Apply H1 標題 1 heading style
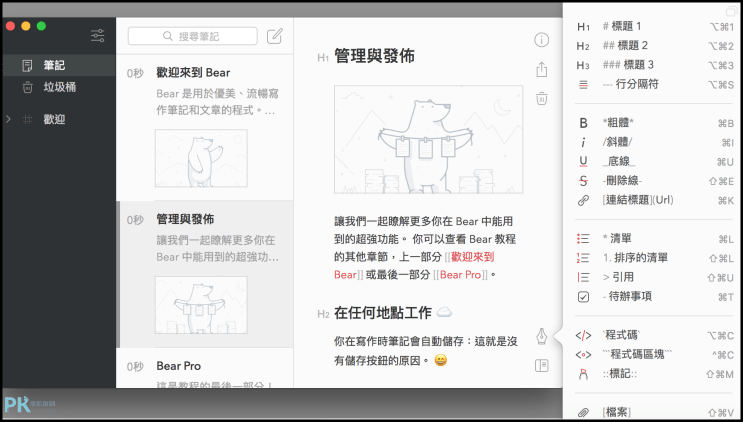 (583, 27)
